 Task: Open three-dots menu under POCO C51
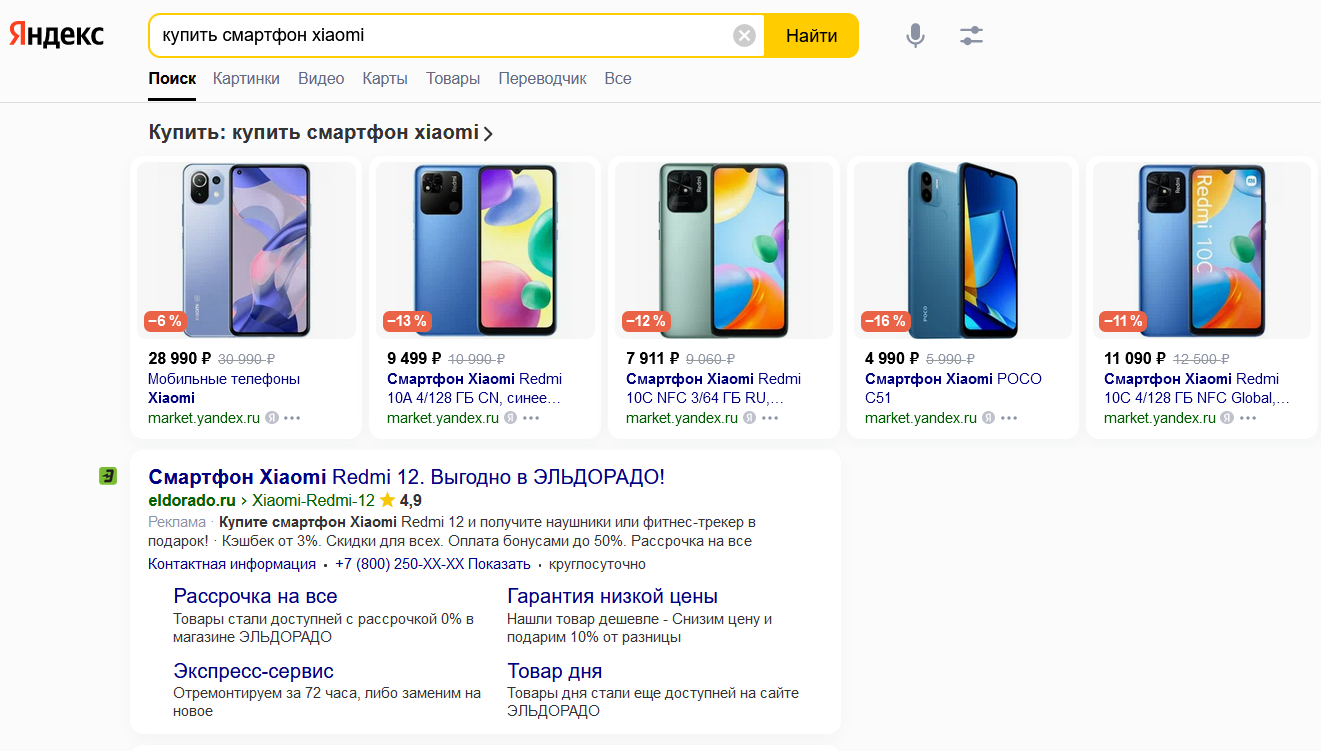pos(1009,418)
